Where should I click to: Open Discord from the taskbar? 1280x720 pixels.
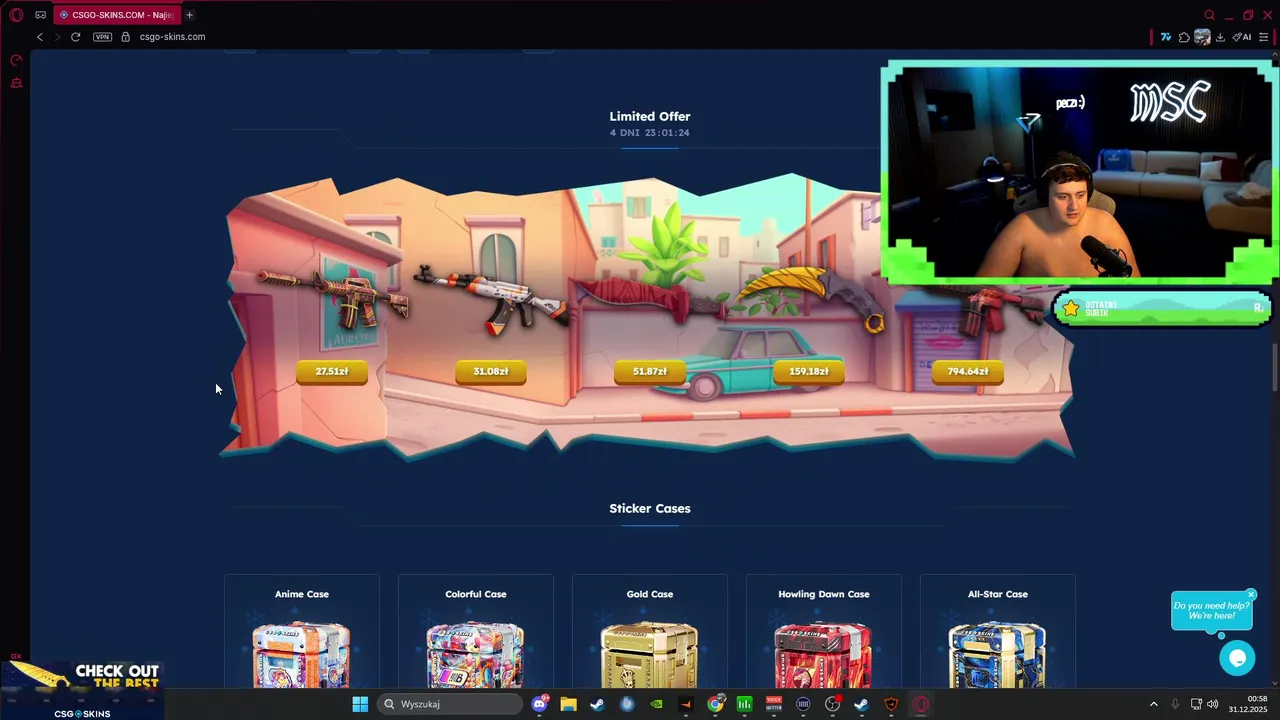541,704
